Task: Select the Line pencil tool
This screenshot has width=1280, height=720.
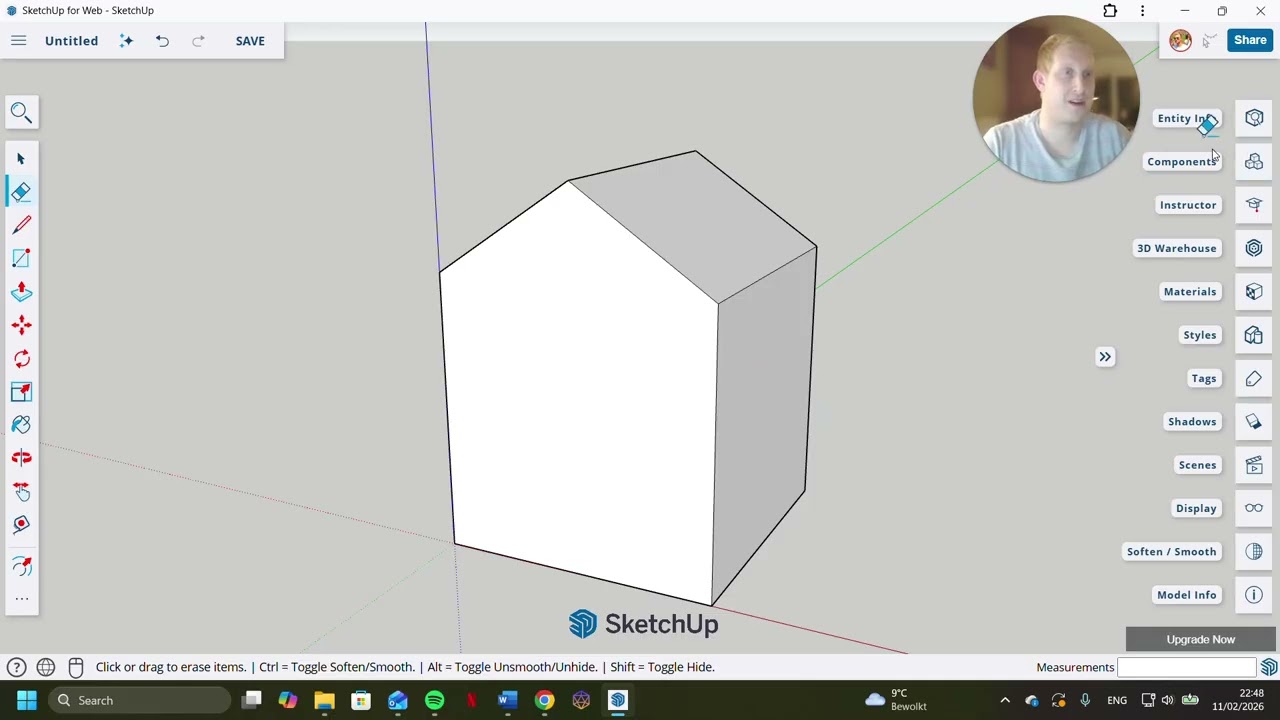Action: (21, 225)
